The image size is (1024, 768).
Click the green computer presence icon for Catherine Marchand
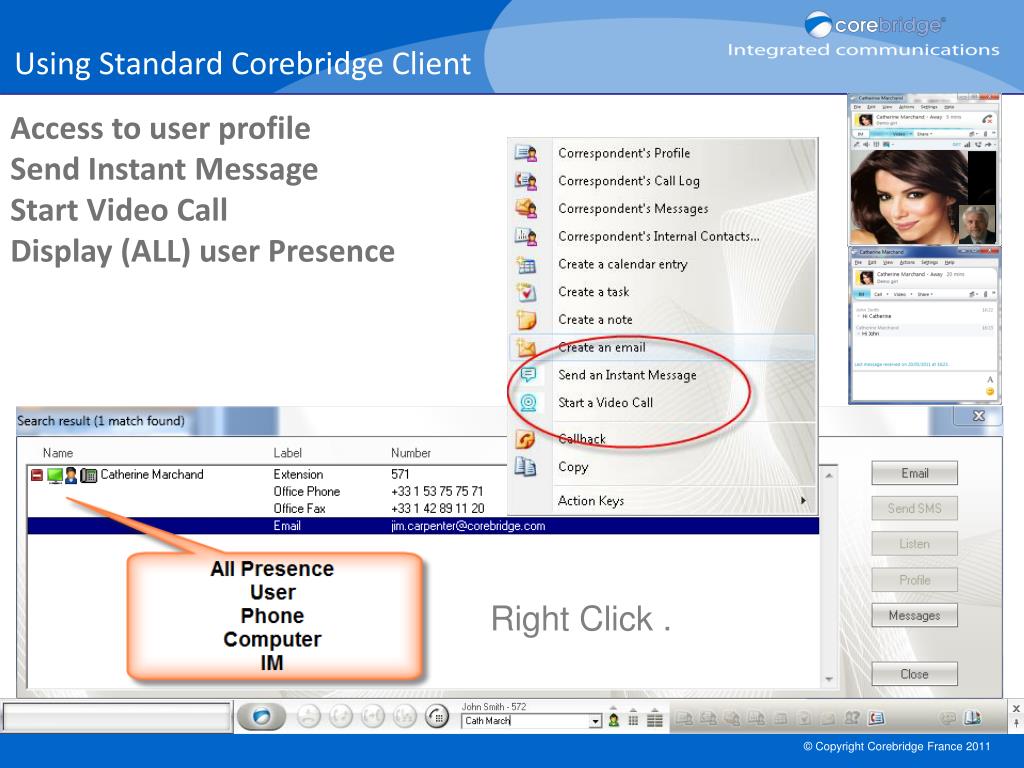pyautogui.click(x=55, y=475)
